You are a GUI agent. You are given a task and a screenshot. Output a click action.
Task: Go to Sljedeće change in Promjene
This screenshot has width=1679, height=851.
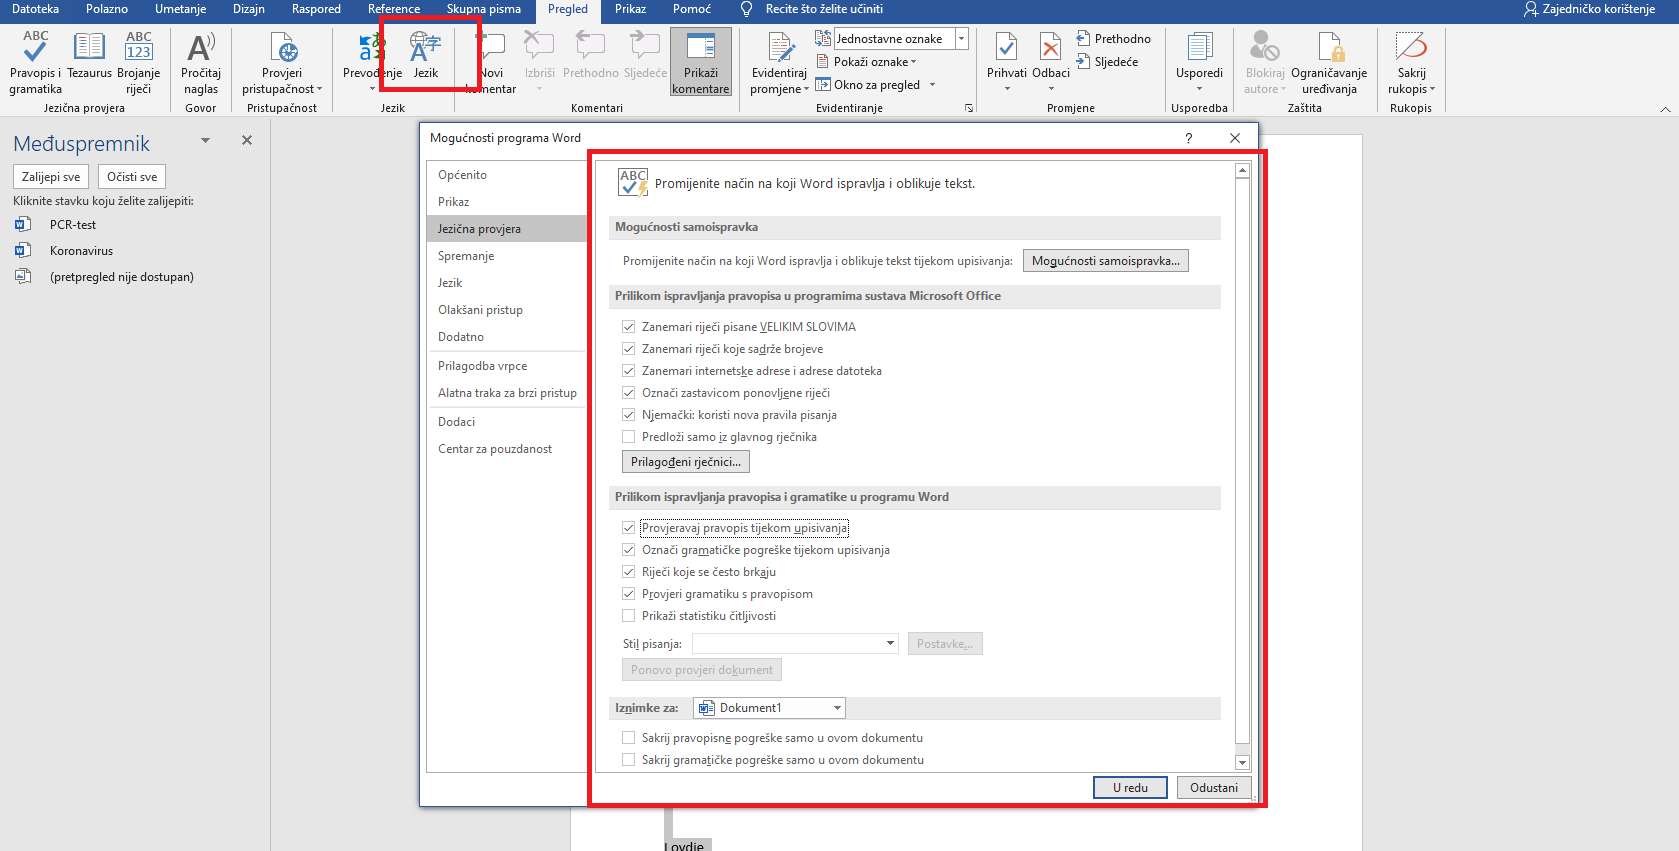1107,62
